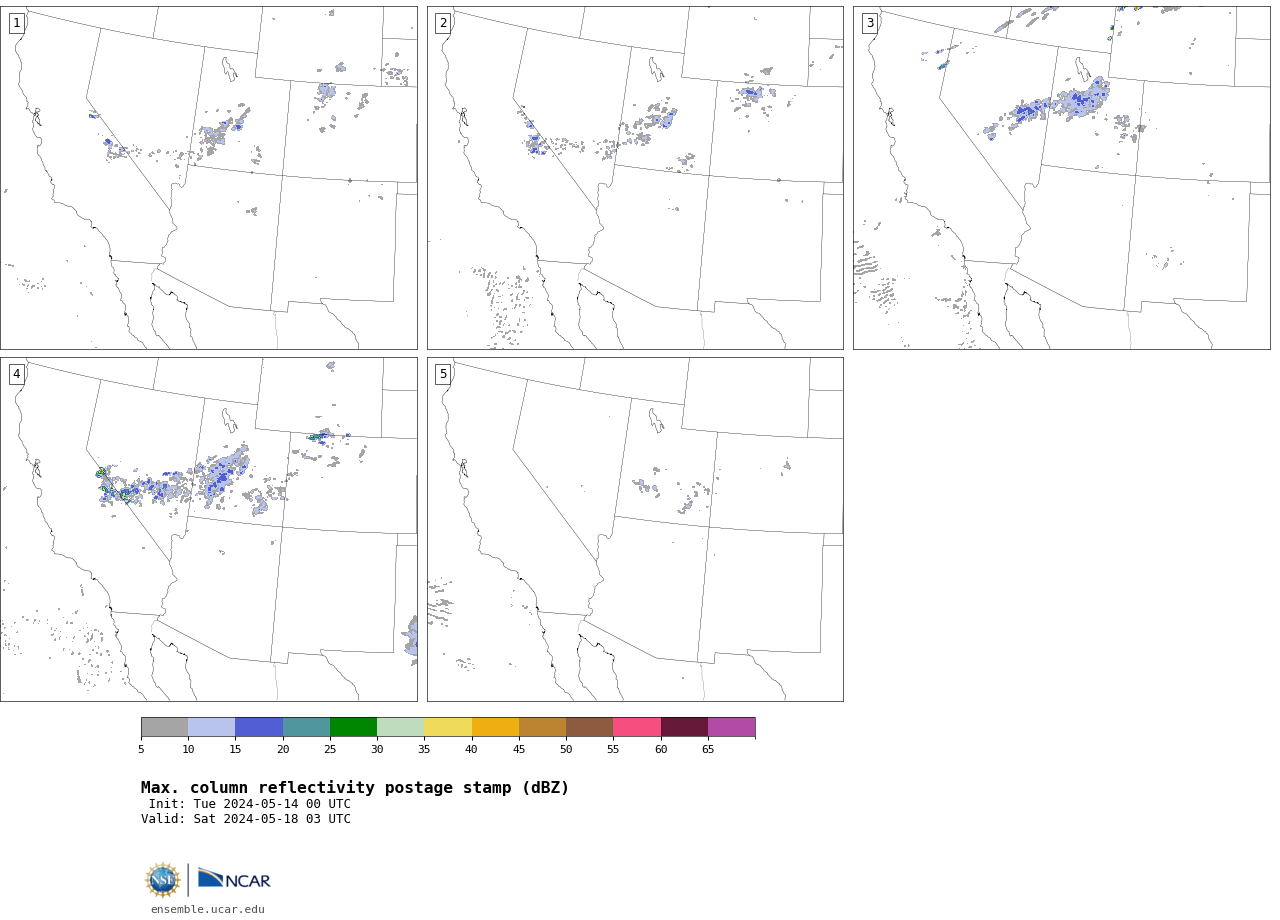
Task: Click the 'Init: Tue 2024-05-14 00 UTC' line
Action: pyautogui.click(x=250, y=804)
